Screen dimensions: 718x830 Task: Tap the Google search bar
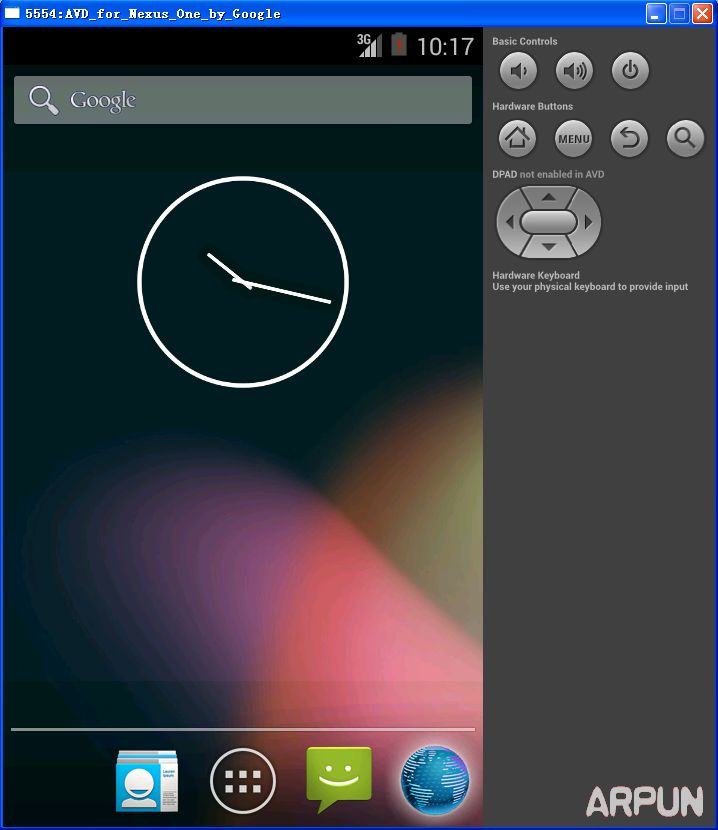243,100
